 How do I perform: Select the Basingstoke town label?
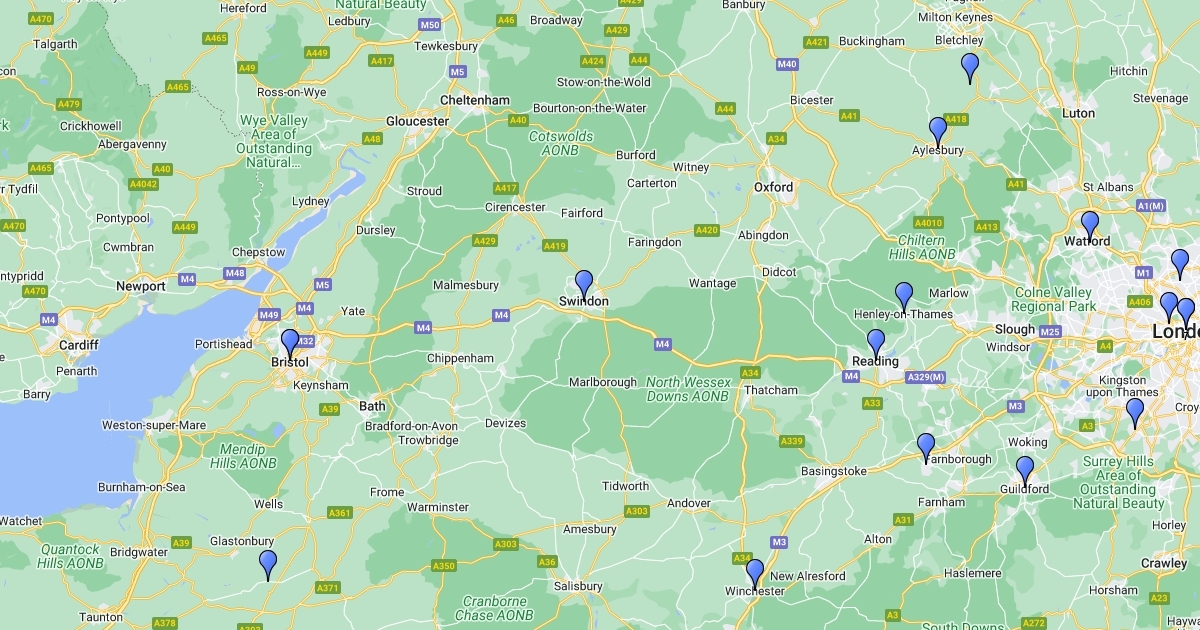(x=834, y=470)
